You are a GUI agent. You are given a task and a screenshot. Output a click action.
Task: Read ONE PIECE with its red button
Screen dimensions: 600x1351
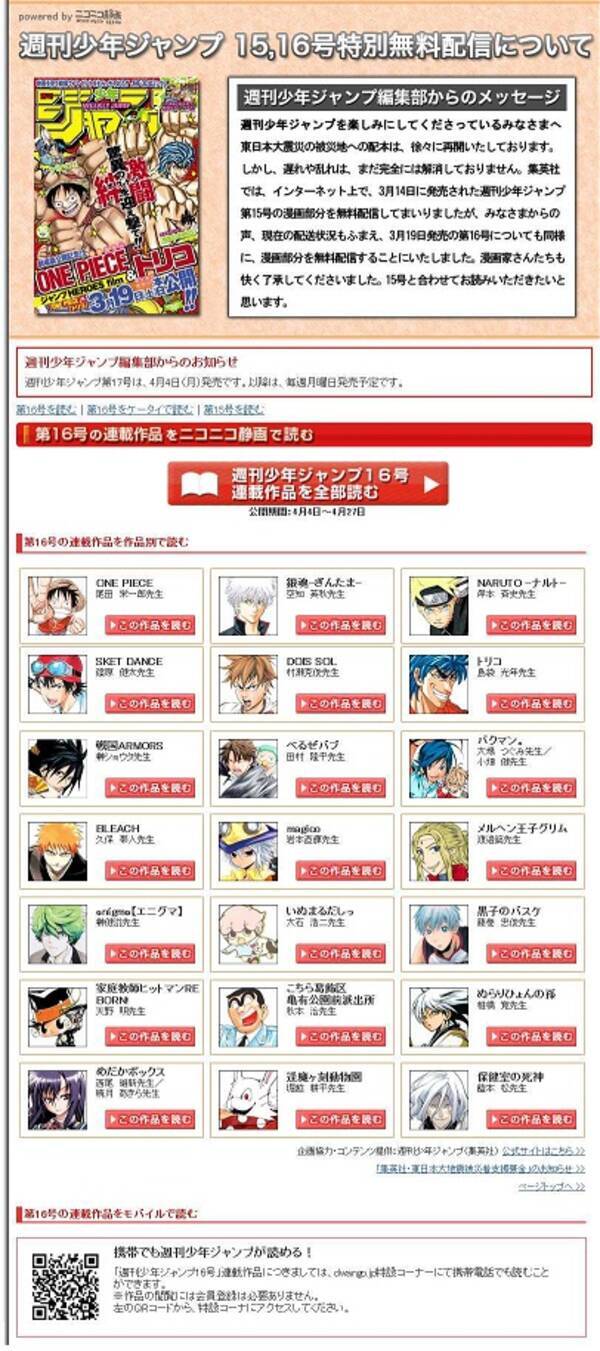coord(150,625)
